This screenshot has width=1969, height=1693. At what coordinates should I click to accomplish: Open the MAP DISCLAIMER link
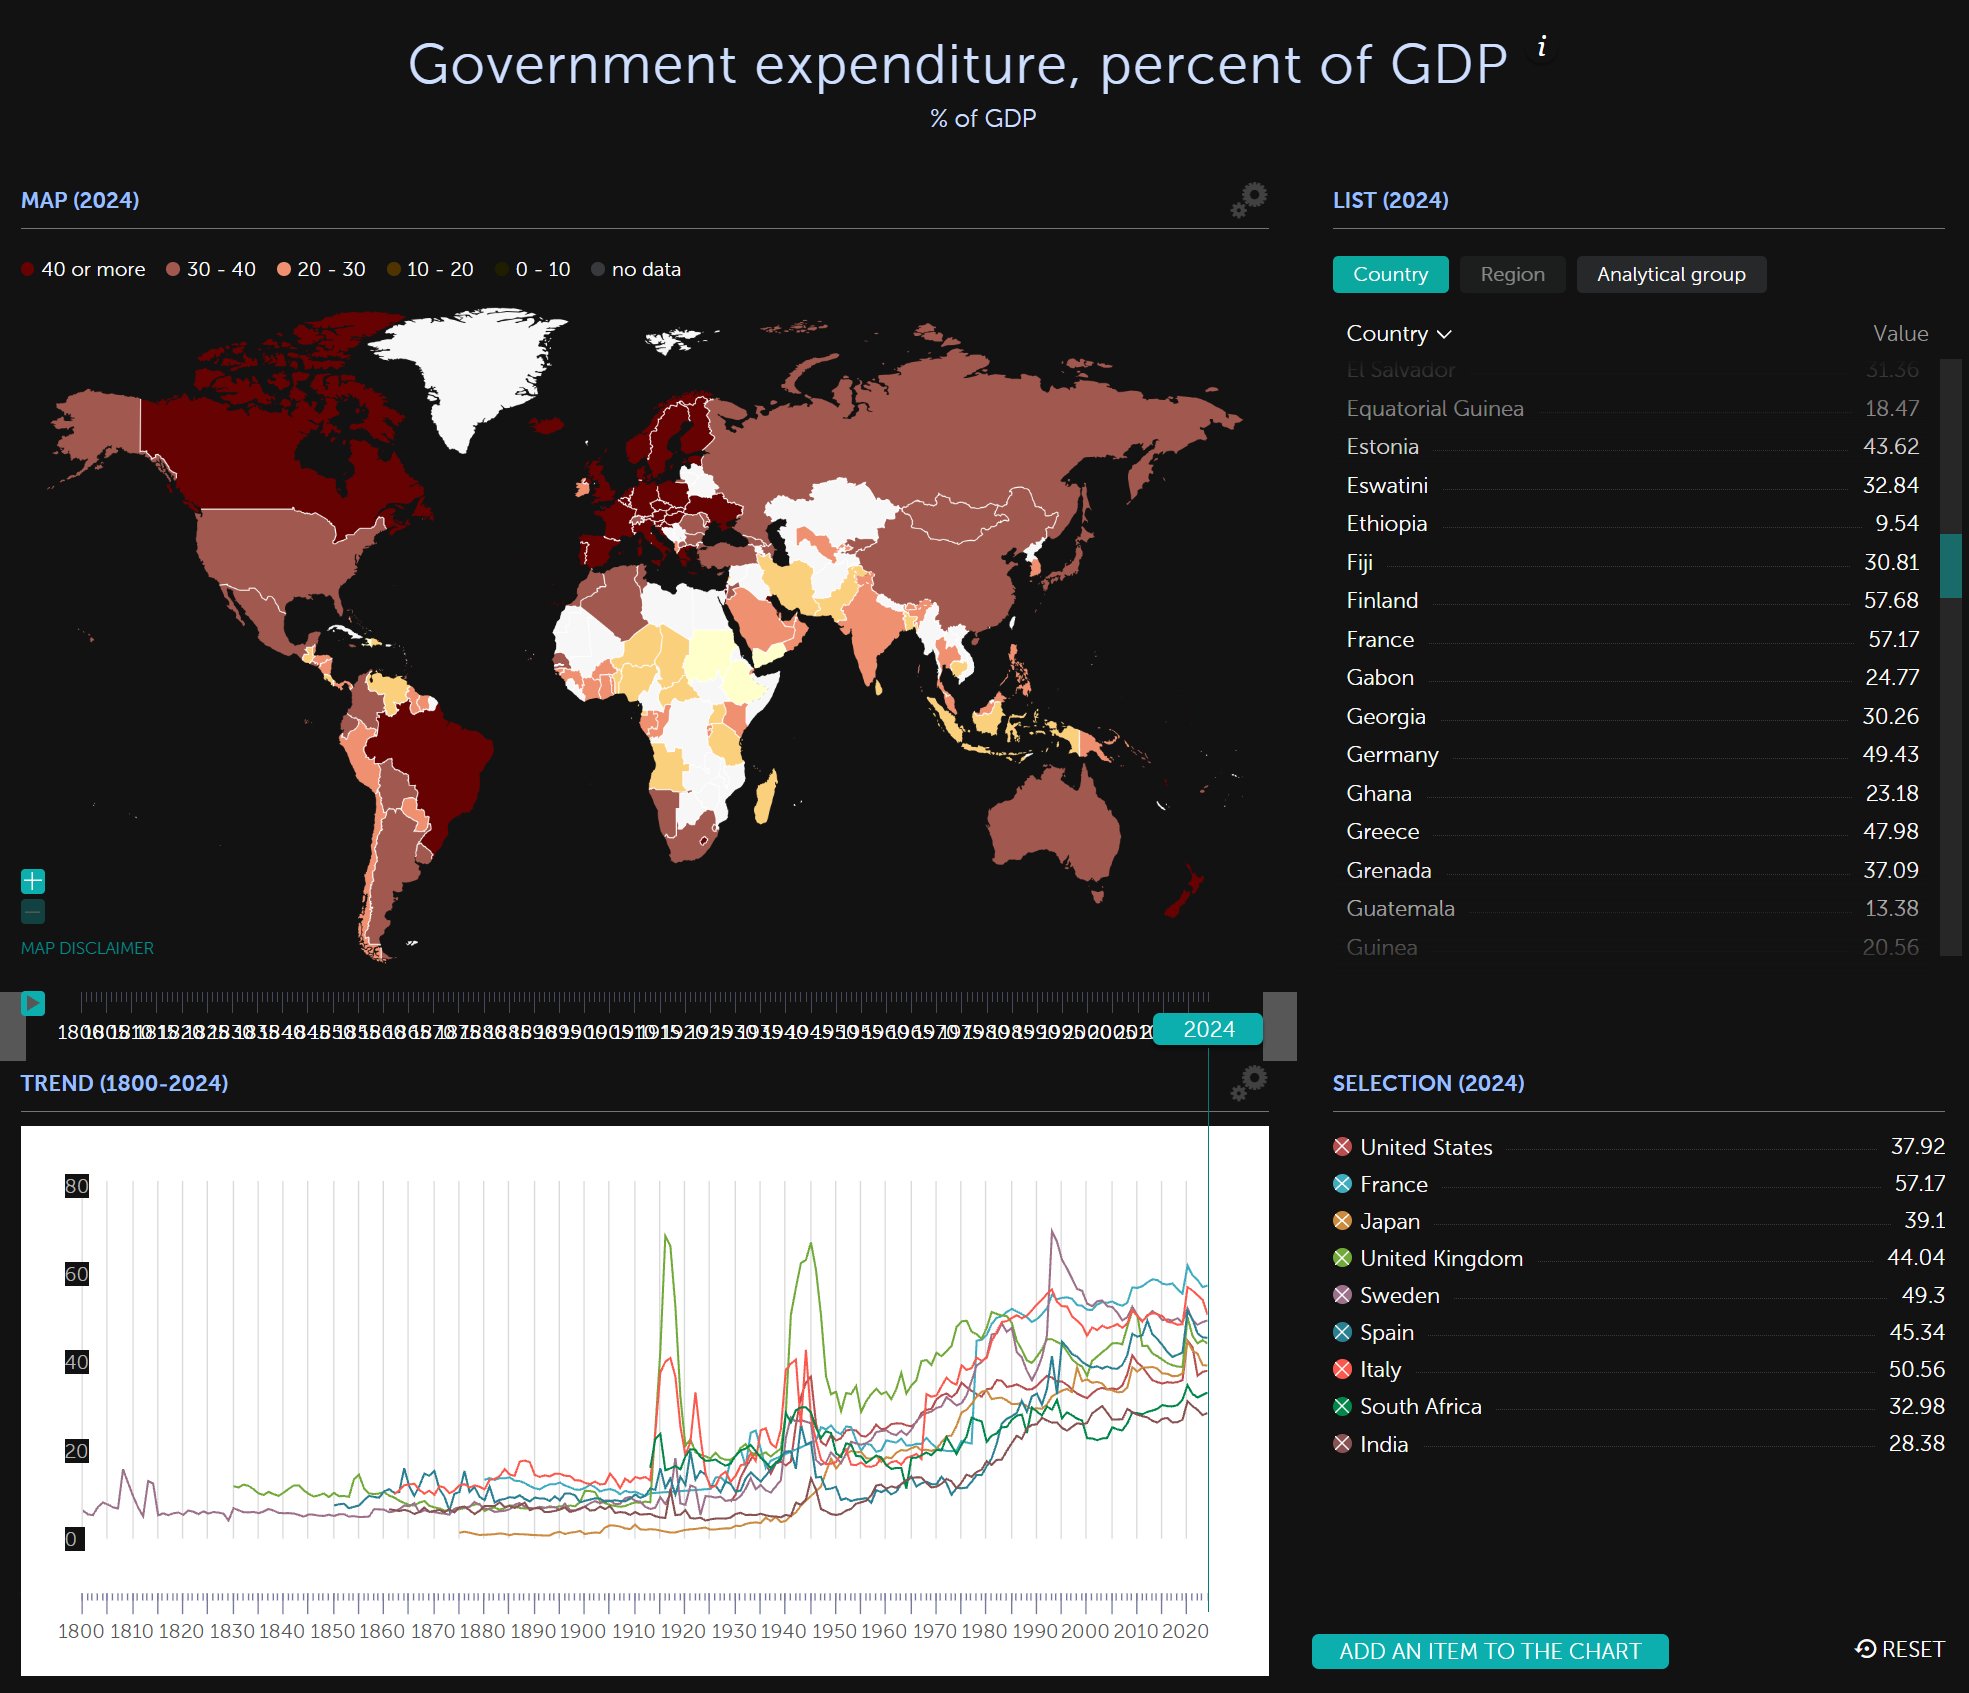(x=87, y=948)
